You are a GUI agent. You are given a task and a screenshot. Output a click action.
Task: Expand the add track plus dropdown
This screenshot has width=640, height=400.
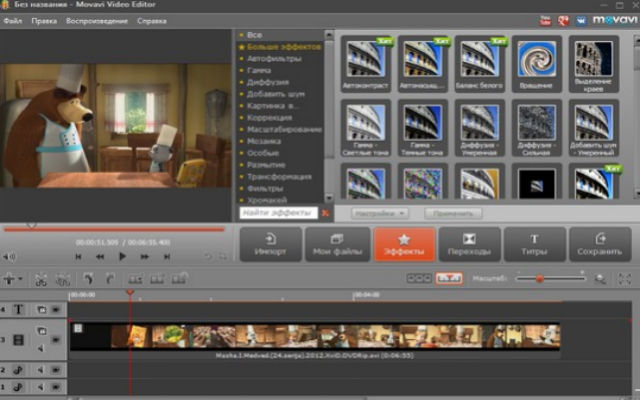(14, 279)
